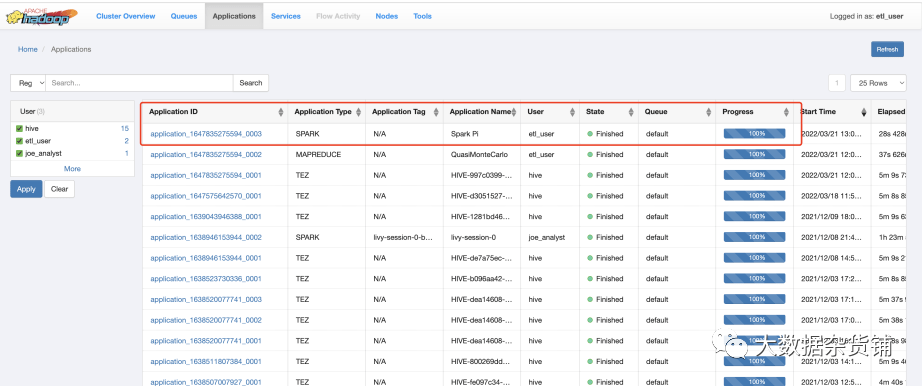Click the Clear filter button

pyautogui.click(x=59, y=189)
